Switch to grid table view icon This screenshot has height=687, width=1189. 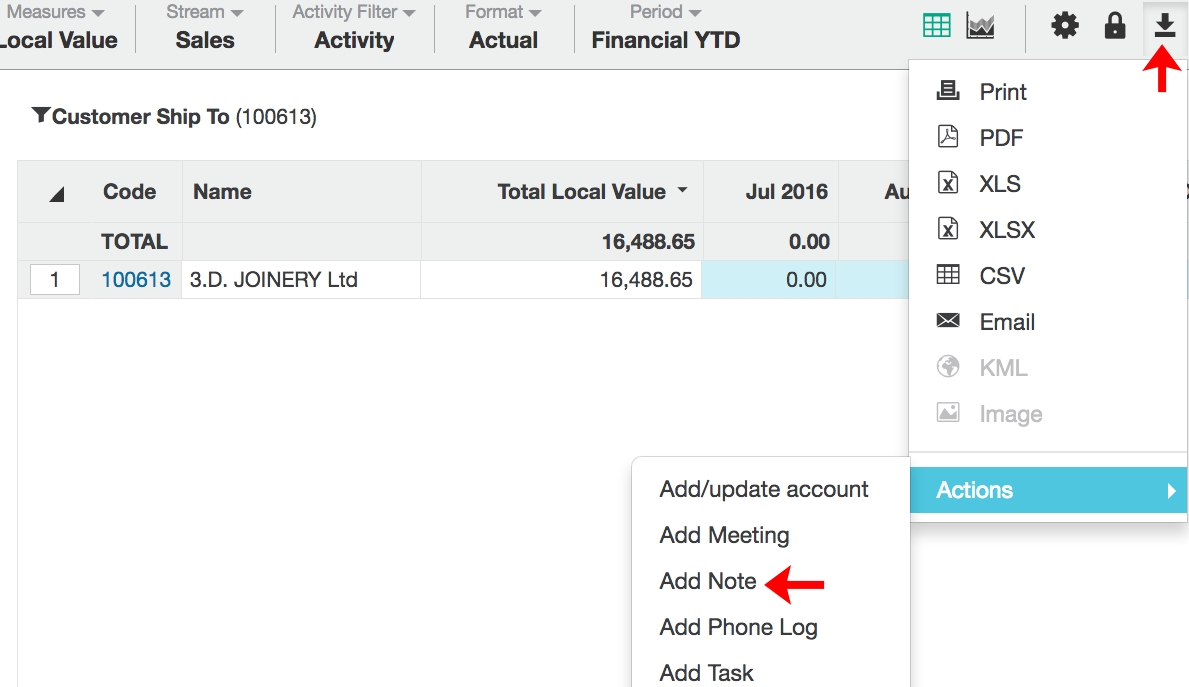tap(937, 27)
